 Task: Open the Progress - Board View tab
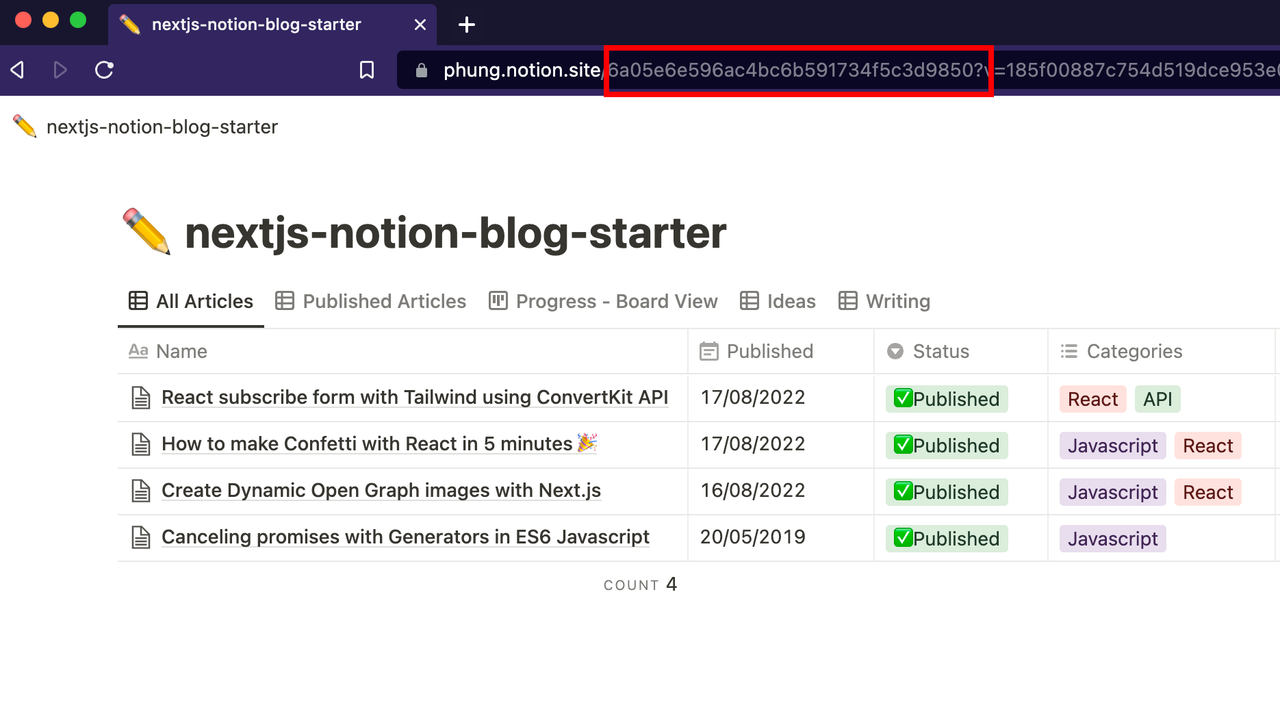[603, 301]
